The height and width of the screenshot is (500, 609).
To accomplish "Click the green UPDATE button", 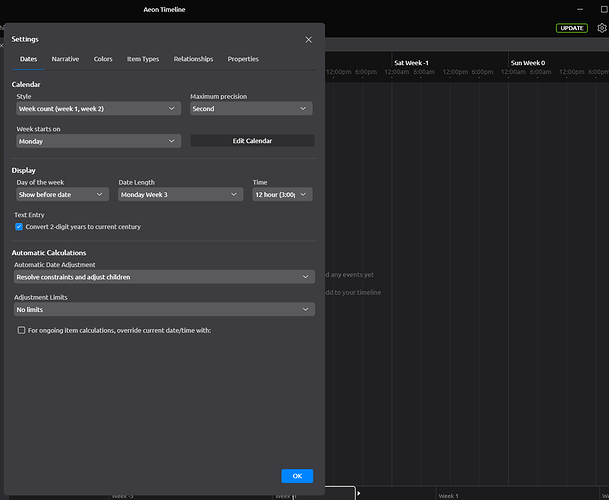I will (x=572, y=28).
